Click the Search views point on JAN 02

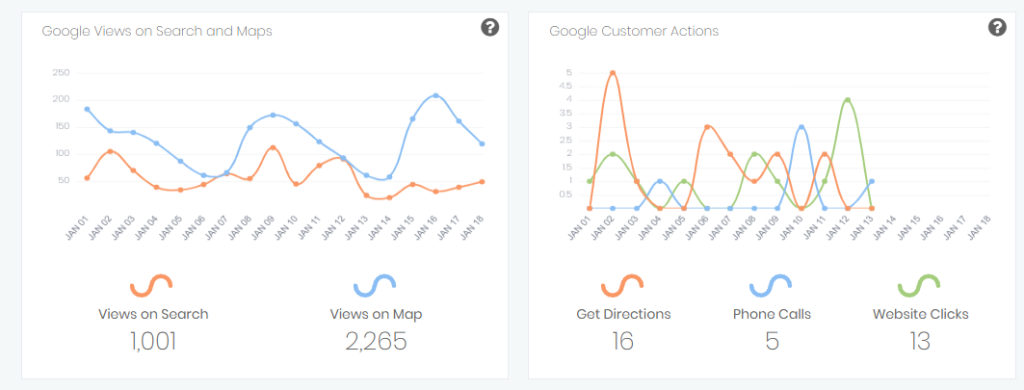pos(110,152)
